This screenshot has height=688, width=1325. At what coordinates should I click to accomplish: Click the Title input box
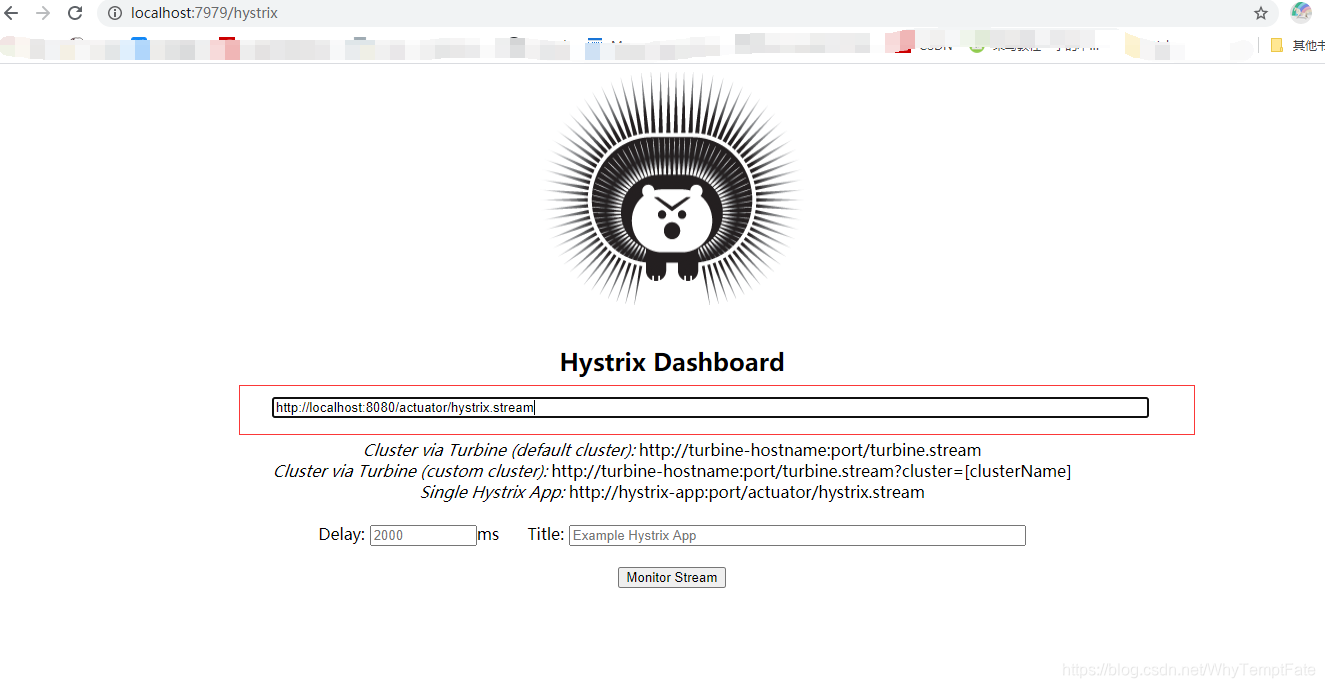(797, 535)
